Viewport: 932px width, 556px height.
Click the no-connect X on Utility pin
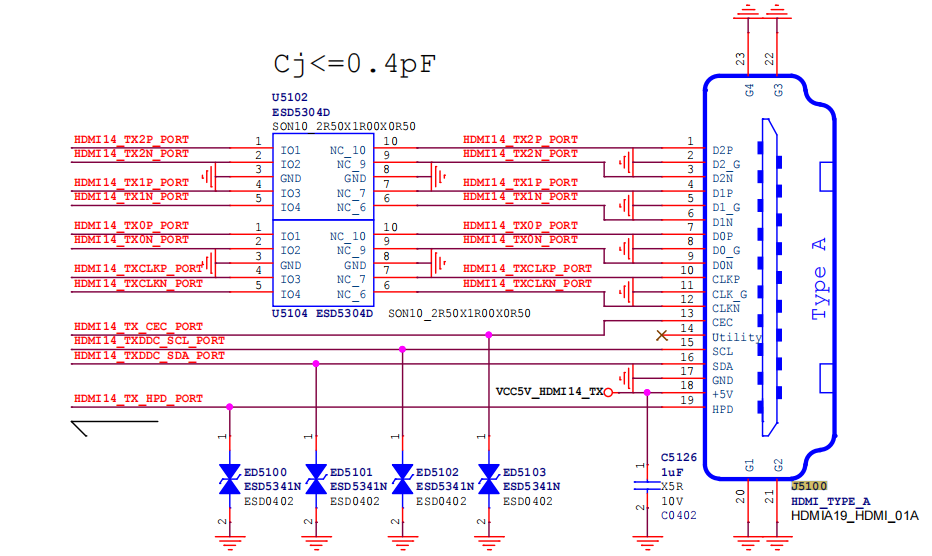pos(662,336)
